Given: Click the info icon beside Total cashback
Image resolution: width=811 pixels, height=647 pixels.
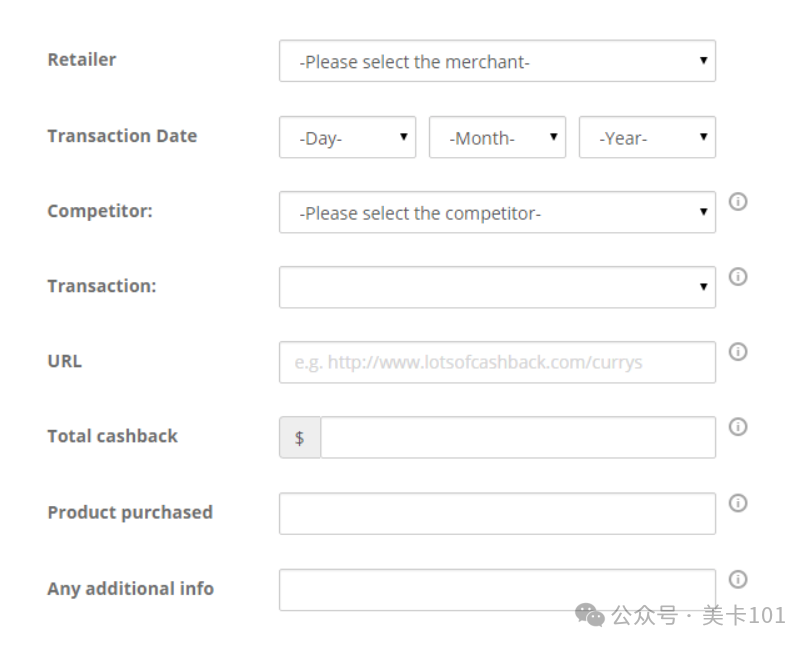Looking at the screenshot, I should [738, 427].
